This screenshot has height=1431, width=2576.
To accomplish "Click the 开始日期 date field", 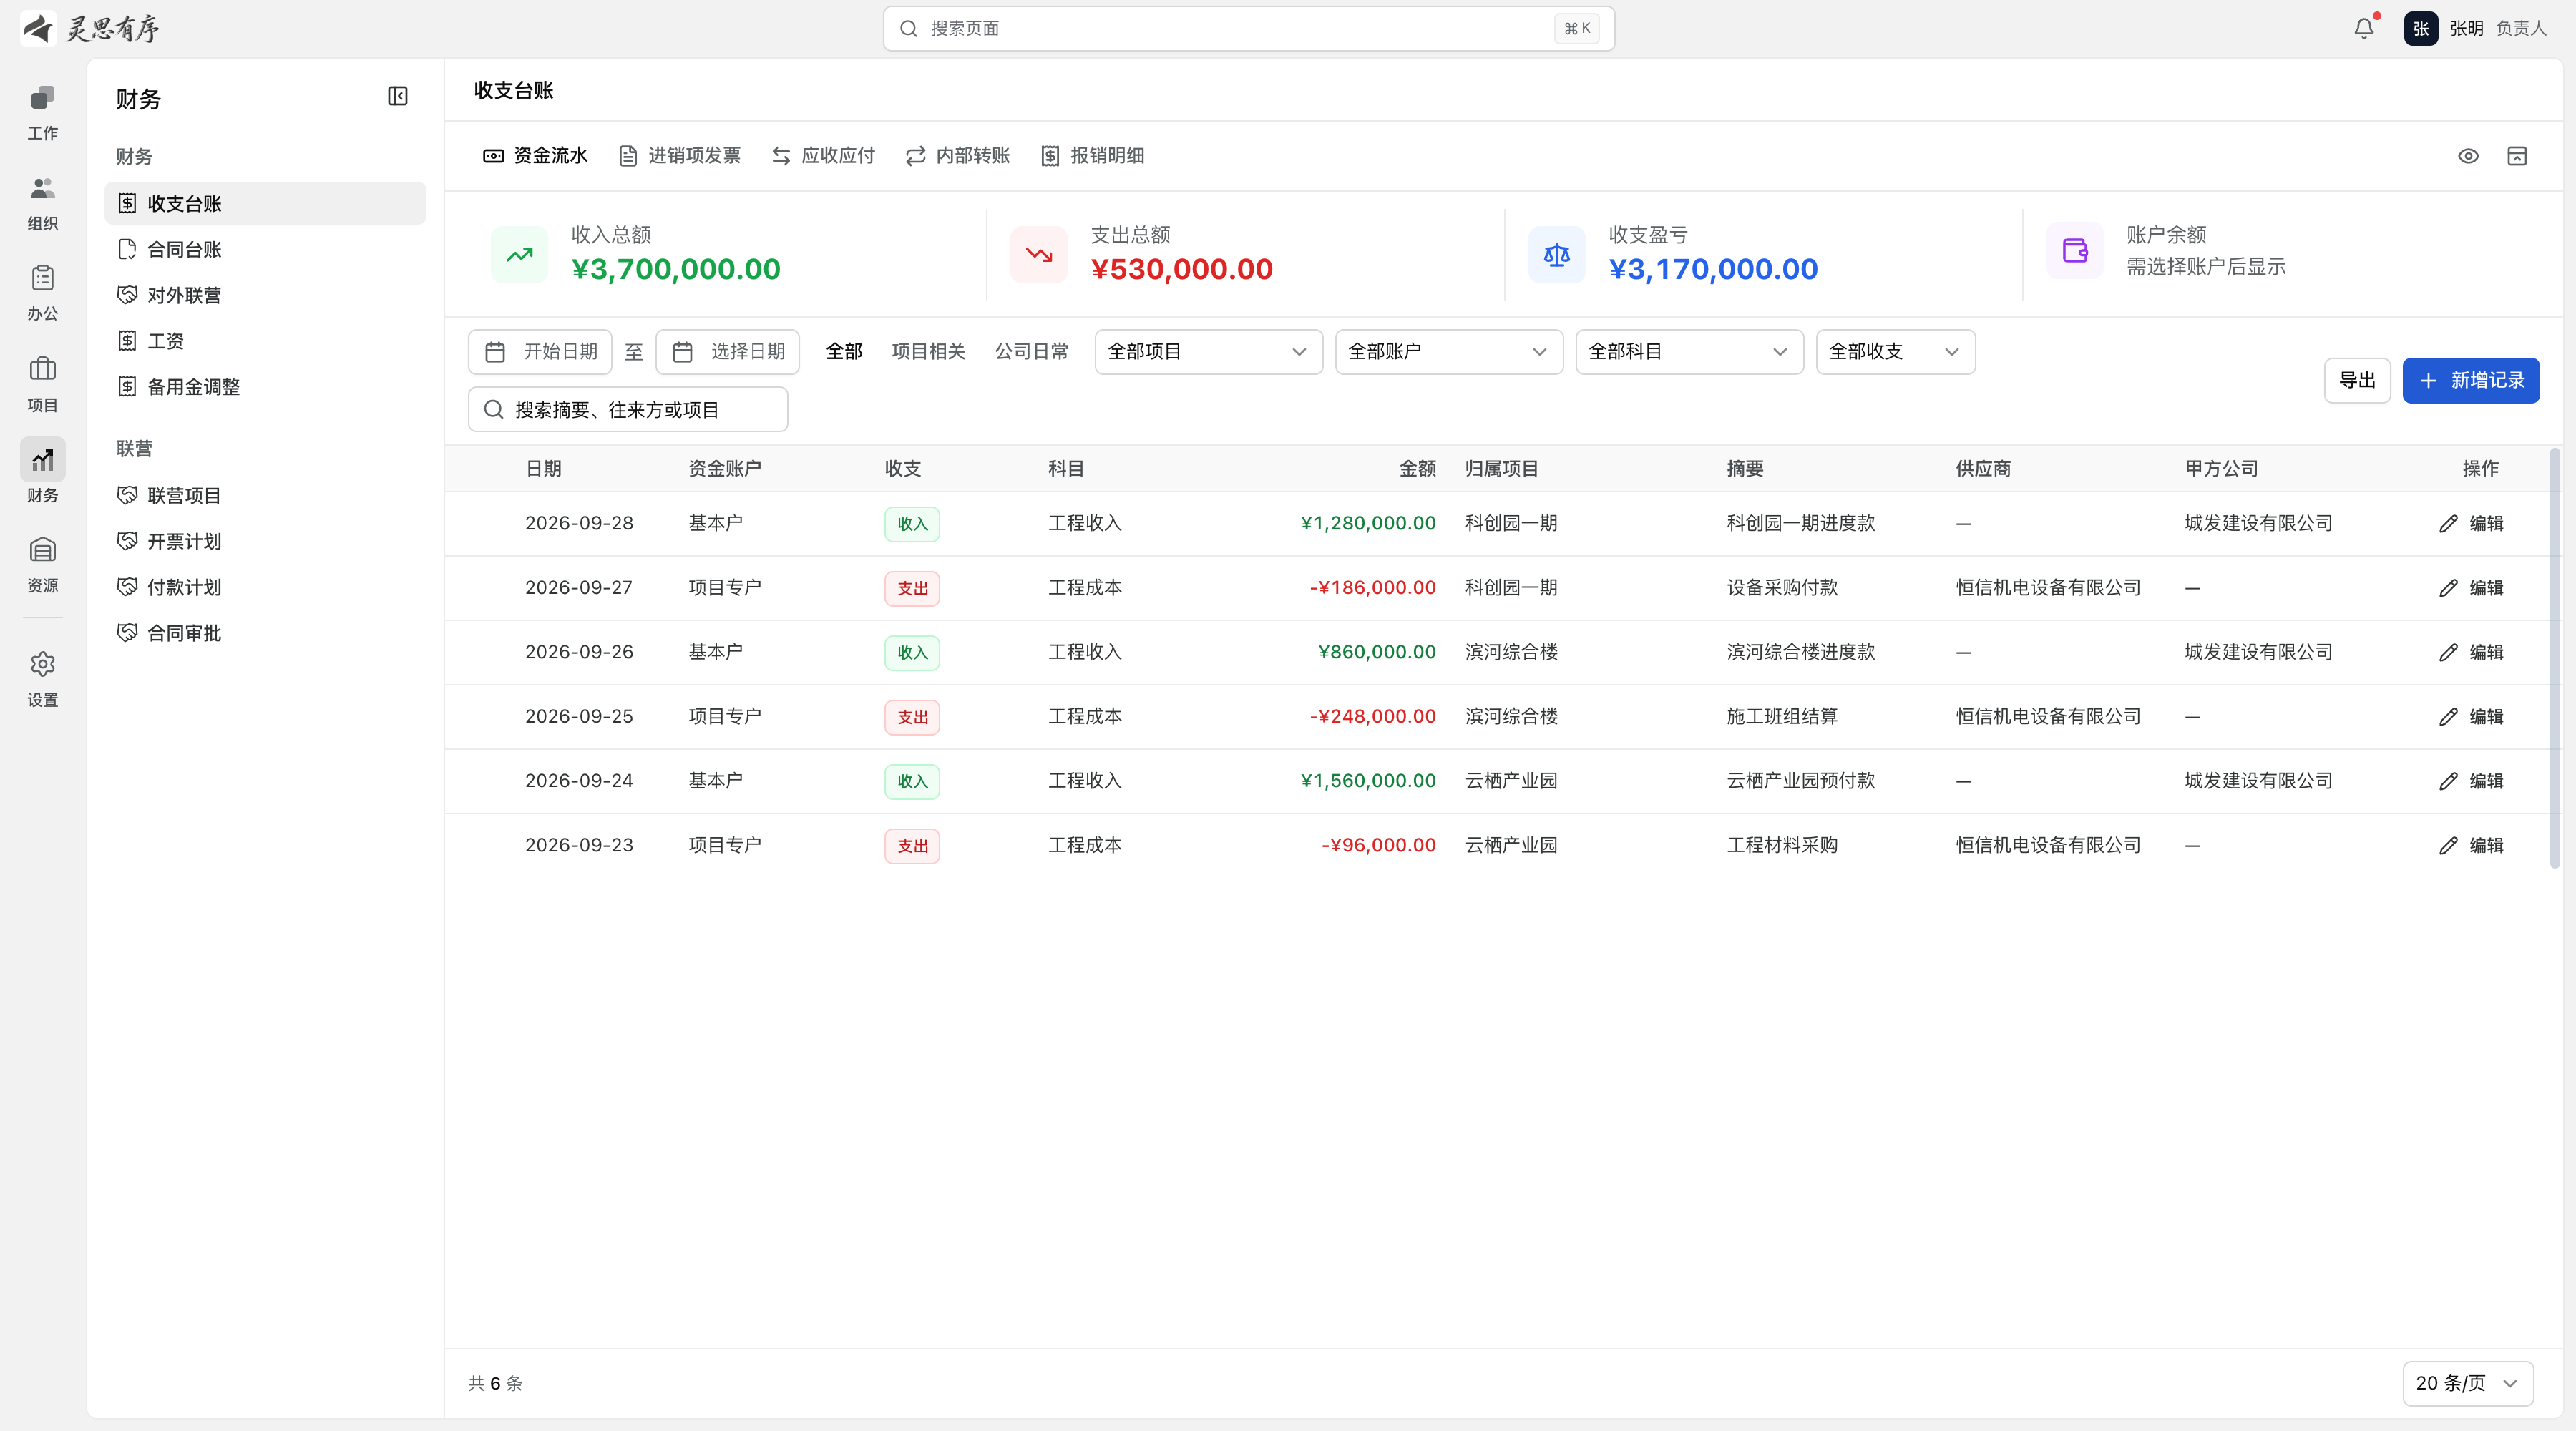I will pyautogui.click(x=540, y=352).
